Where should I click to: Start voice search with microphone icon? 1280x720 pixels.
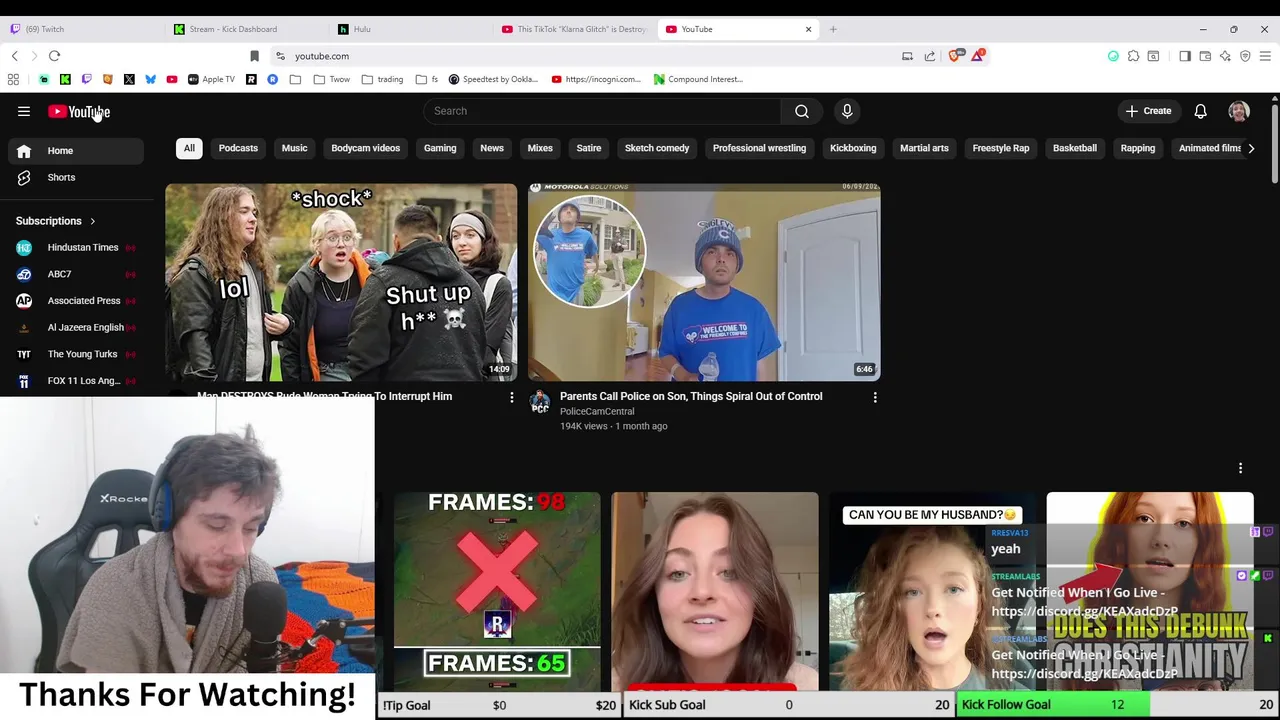[x=847, y=111]
